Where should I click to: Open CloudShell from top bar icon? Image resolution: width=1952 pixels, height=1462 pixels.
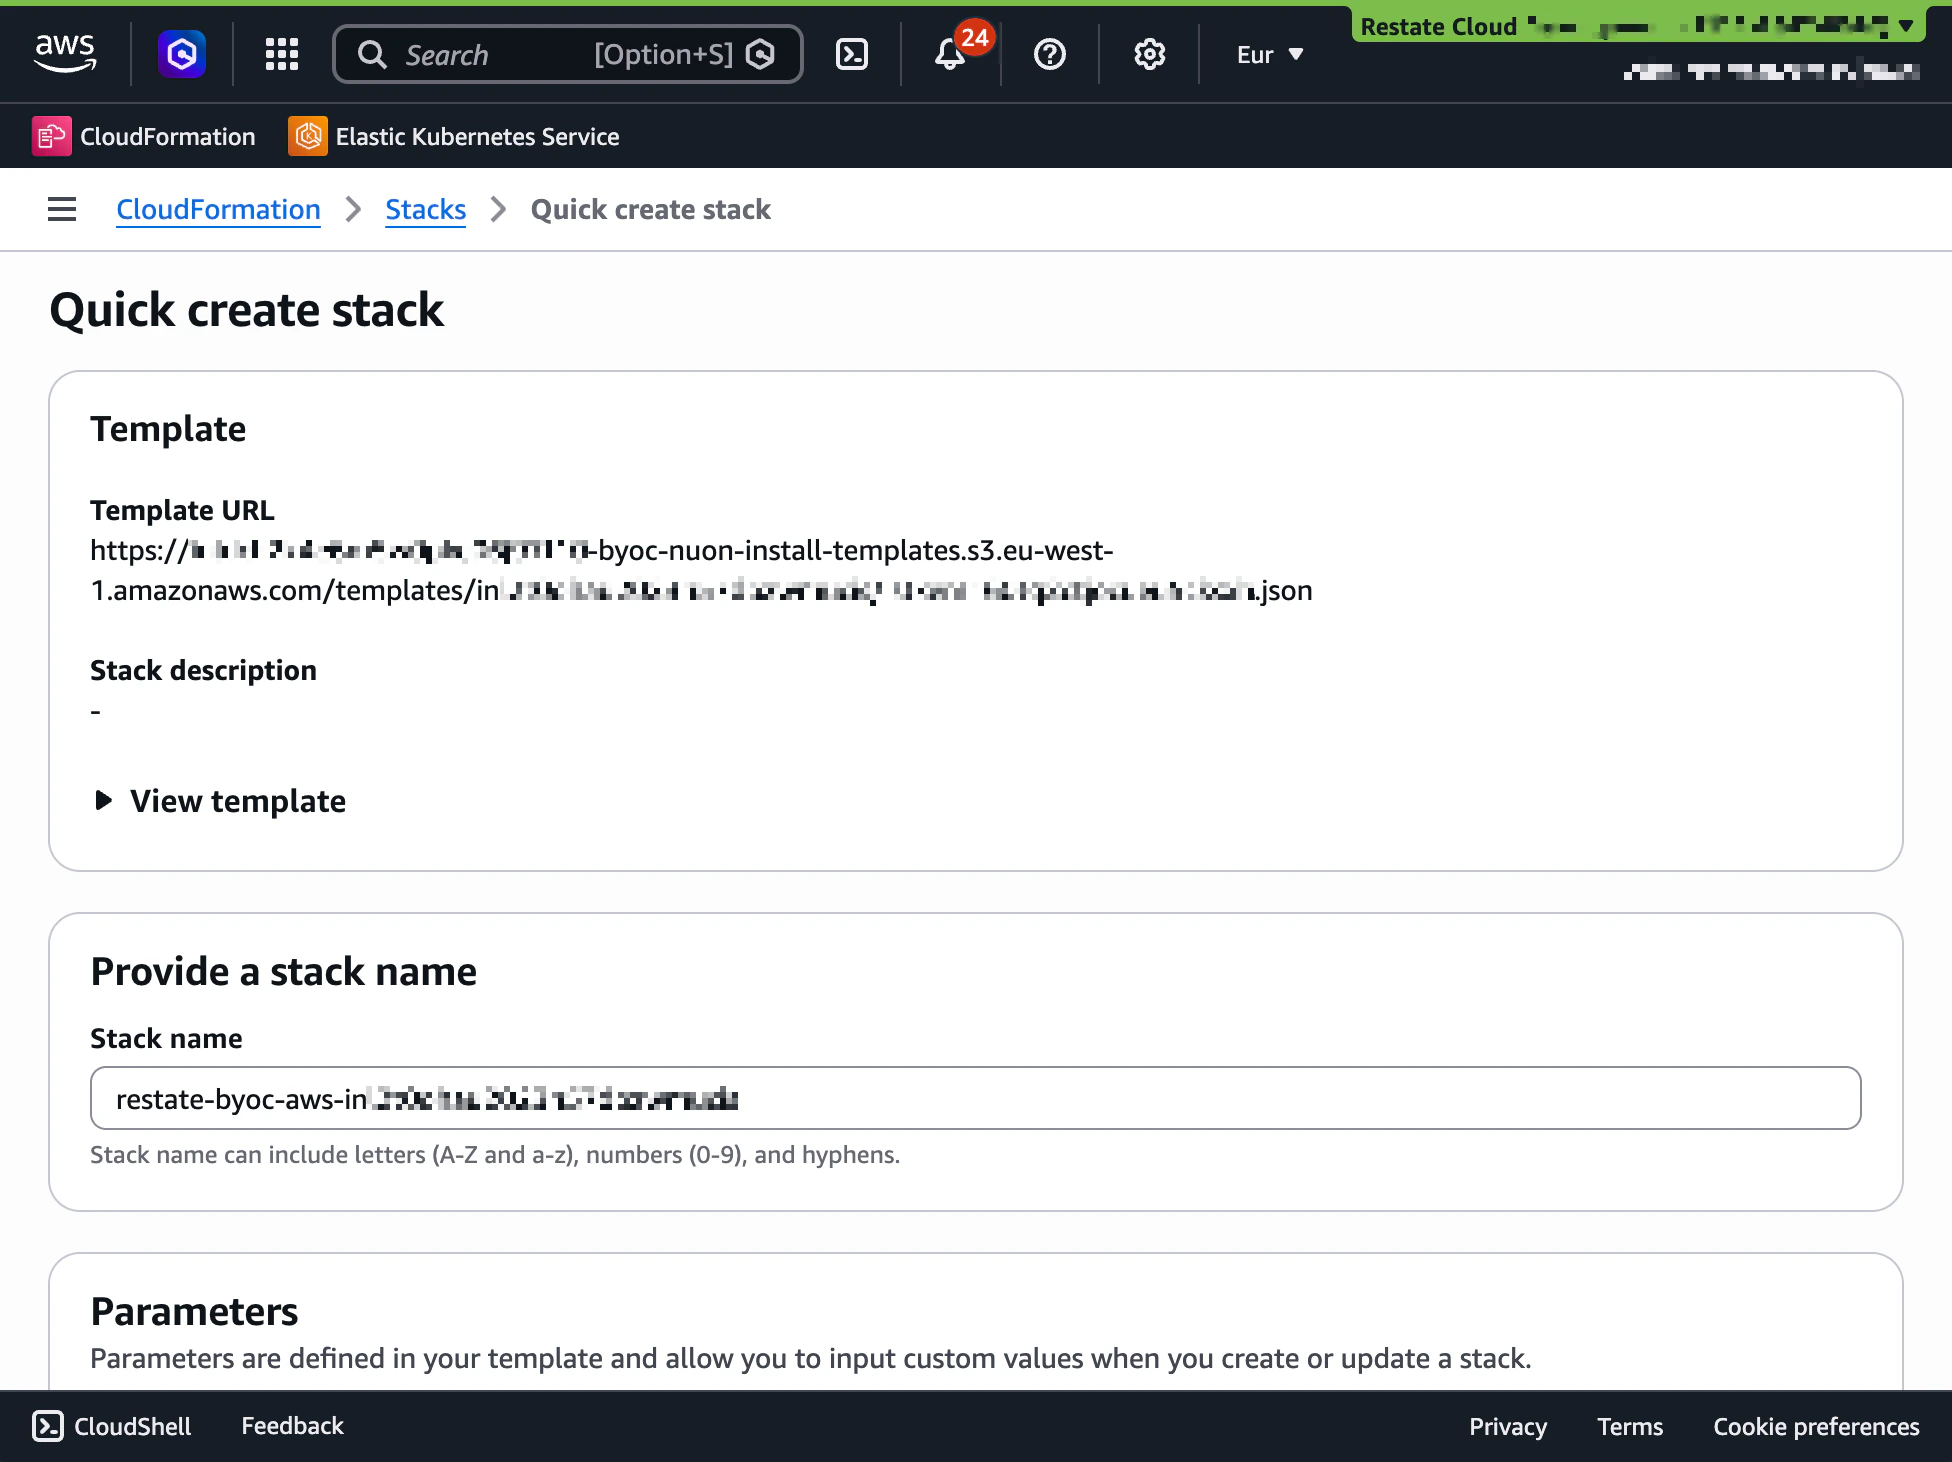[852, 54]
